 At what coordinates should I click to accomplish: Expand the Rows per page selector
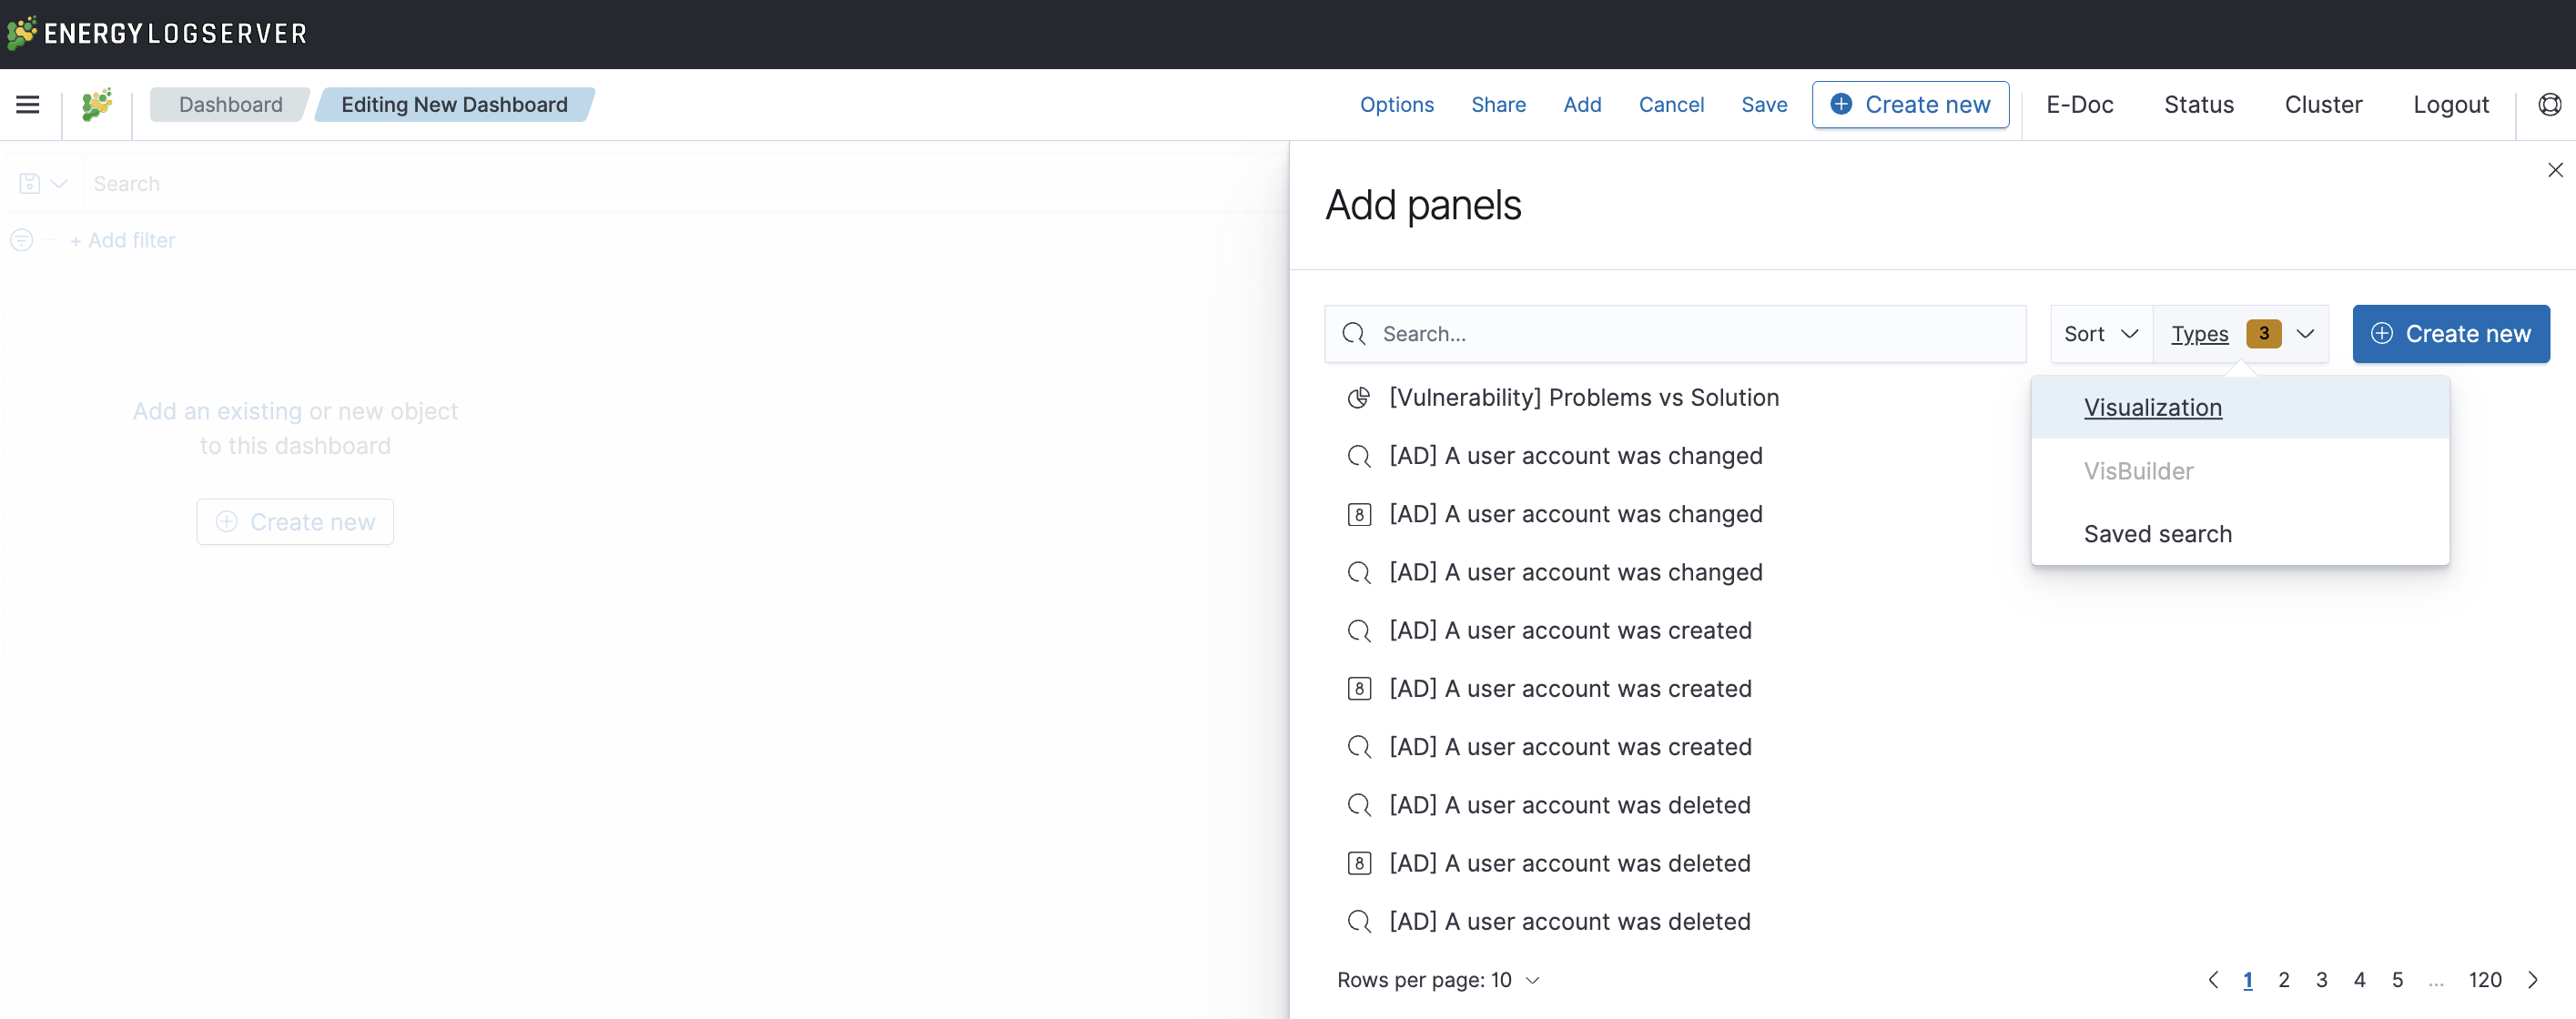click(x=1437, y=980)
